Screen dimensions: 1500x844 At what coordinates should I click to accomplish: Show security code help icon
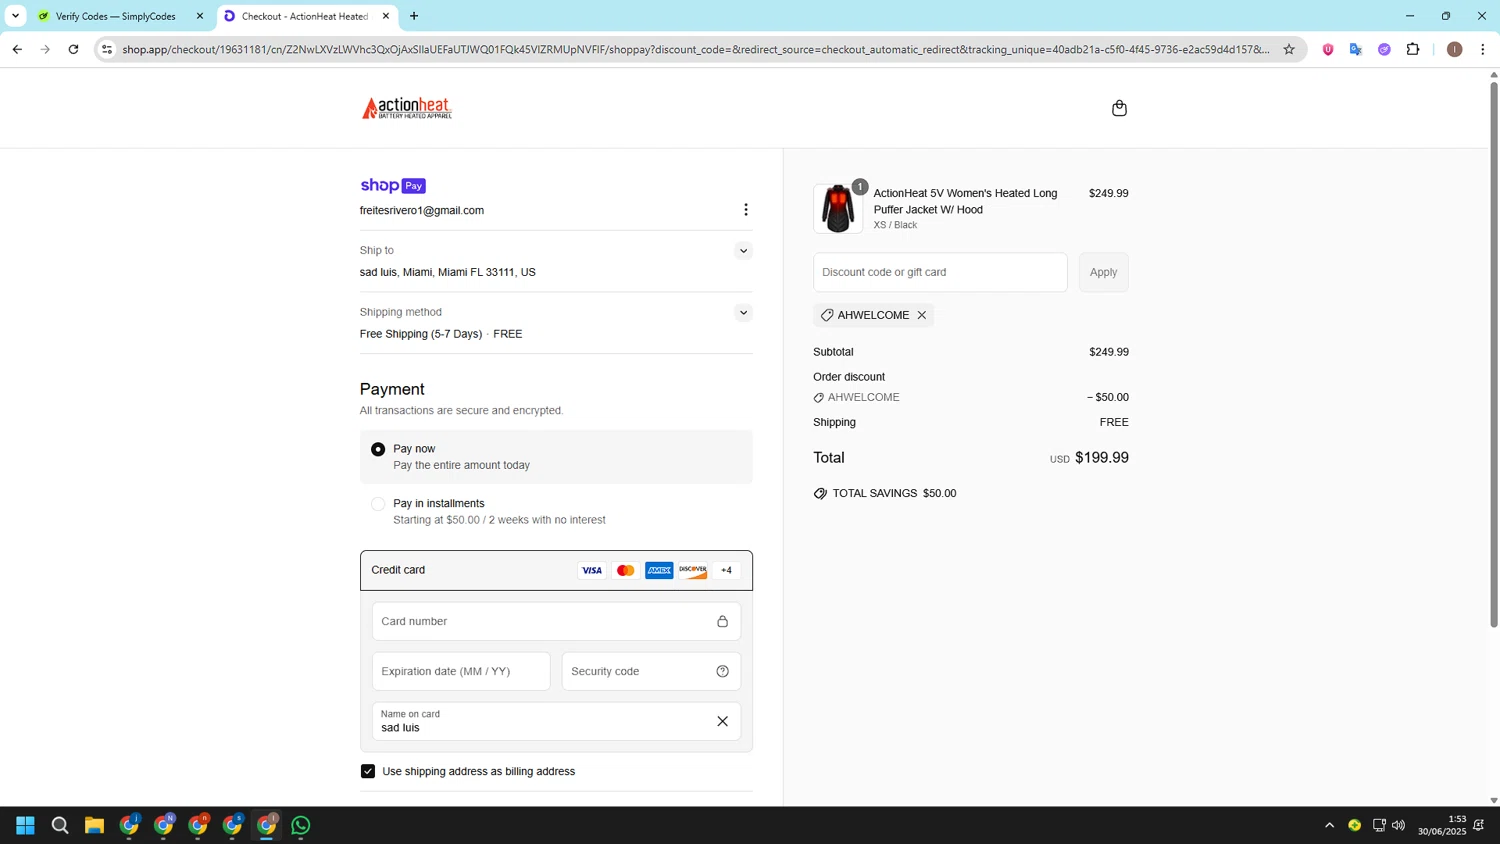coord(722,672)
